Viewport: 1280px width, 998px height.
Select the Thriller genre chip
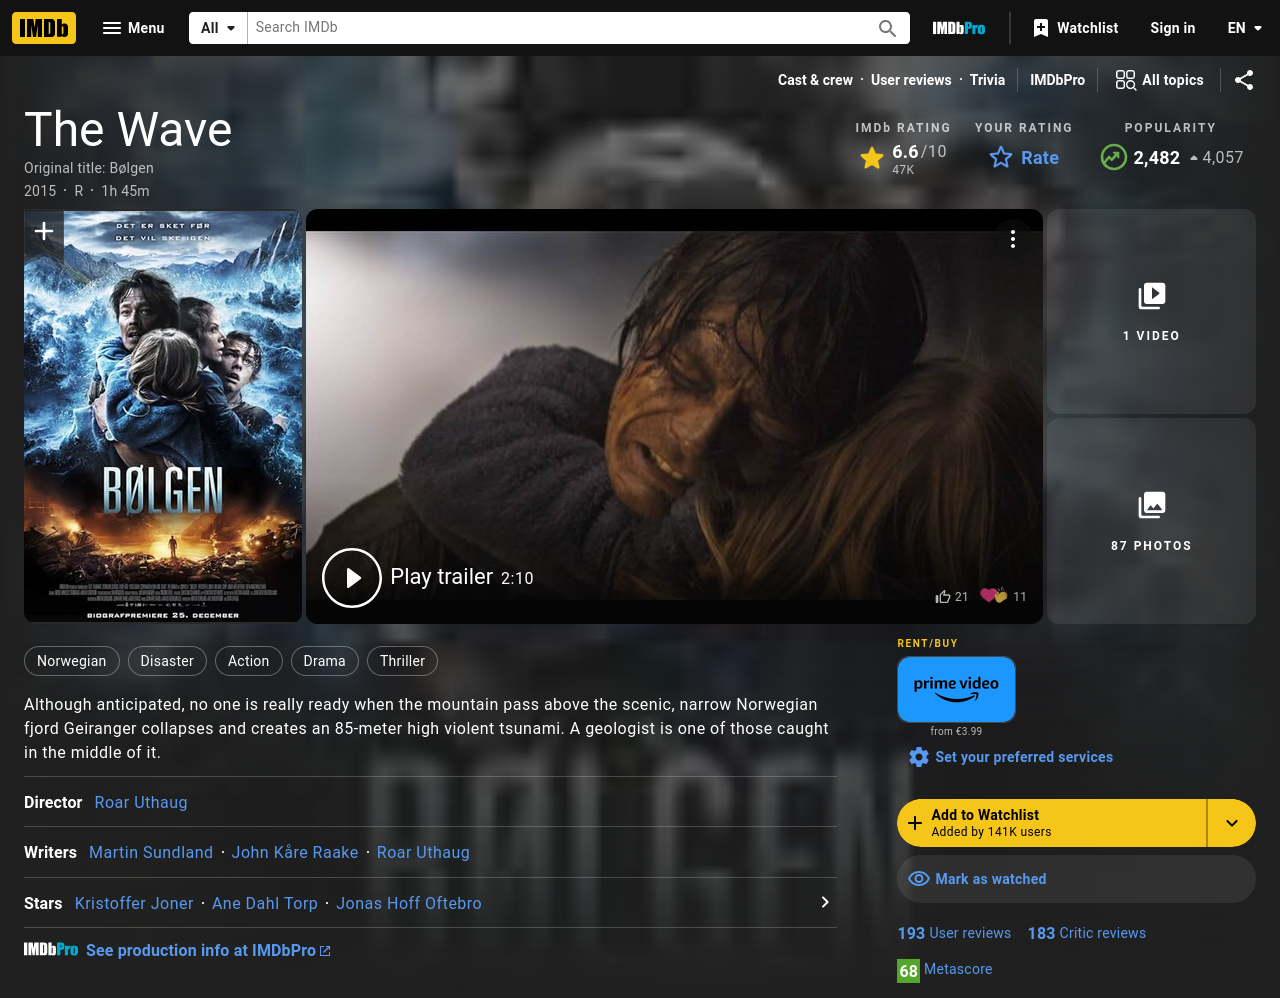tap(402, 661)
